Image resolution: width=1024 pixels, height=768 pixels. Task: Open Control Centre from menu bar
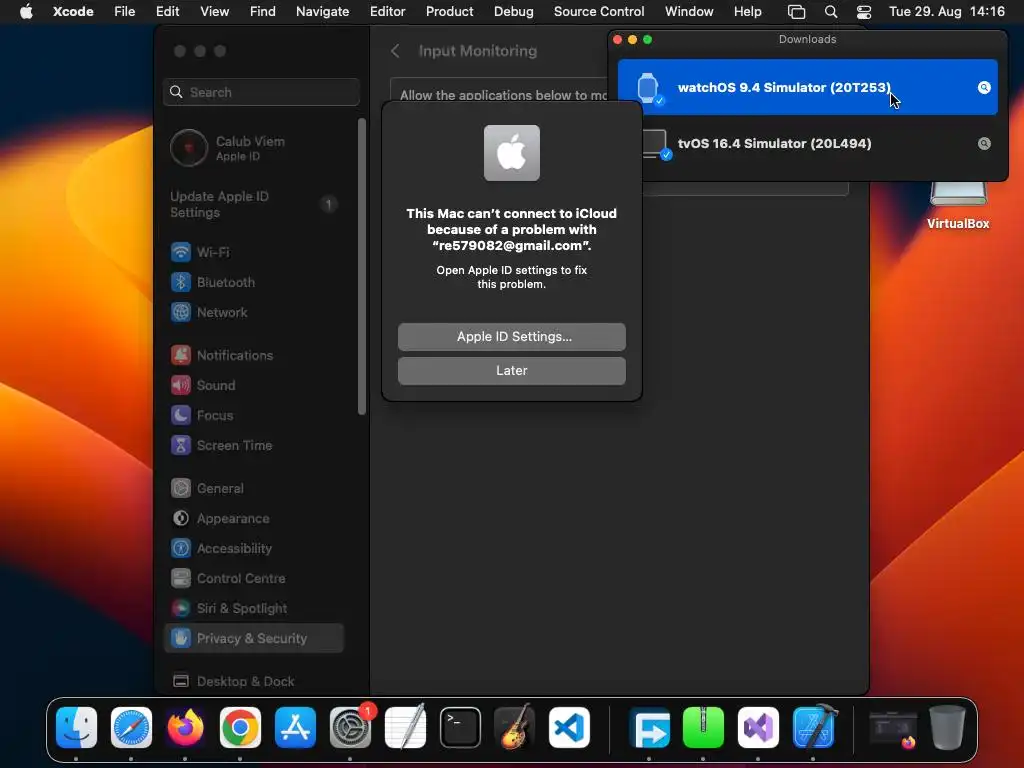pyautogui.click(x=864, y=12)
